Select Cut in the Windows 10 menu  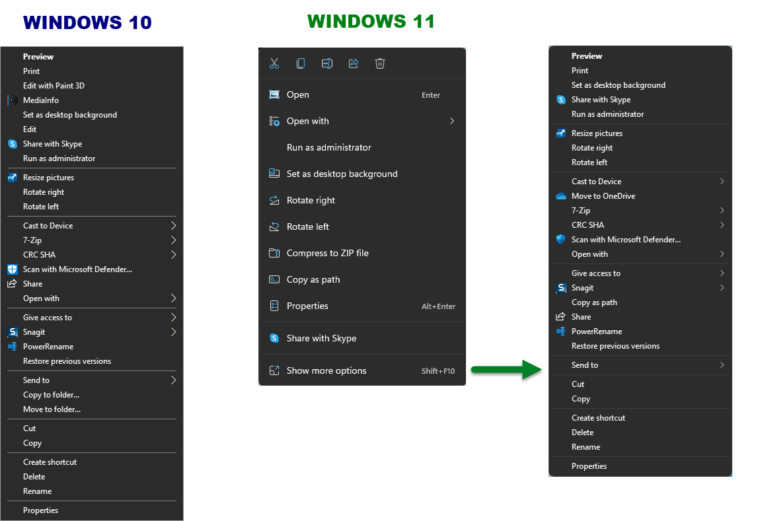click(x=29, y=428)
